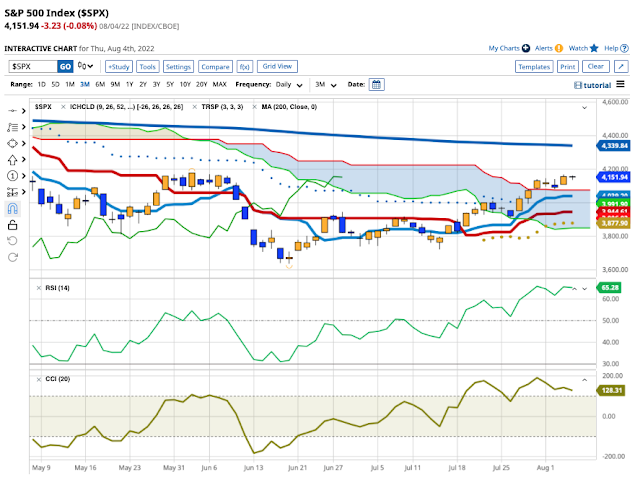Open the candlestick chart type dropdown
Image resolution: width=640 pixels, height=480 pixels.
click(86, 66)
